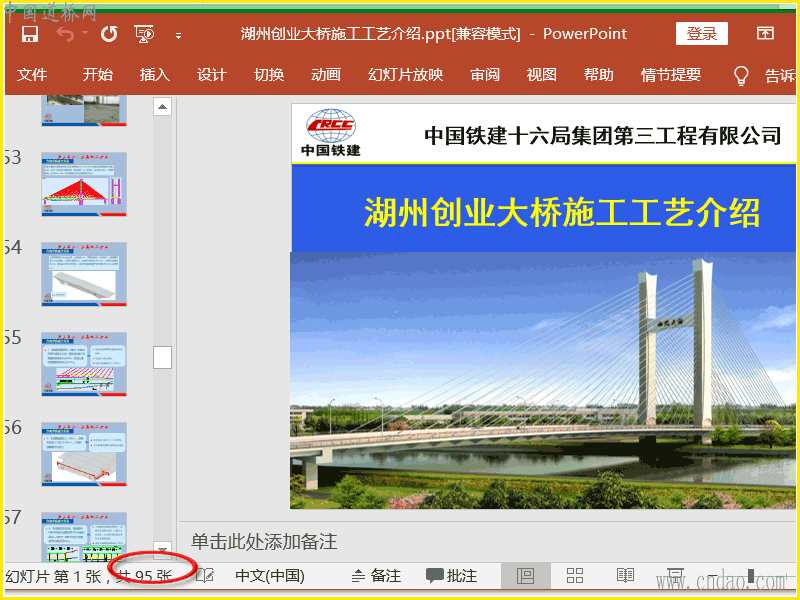Image resolution: width=800 pixels, height=600 pixels.
Task: Open the 视图 ribbon tab
Action: pos(541,75)
